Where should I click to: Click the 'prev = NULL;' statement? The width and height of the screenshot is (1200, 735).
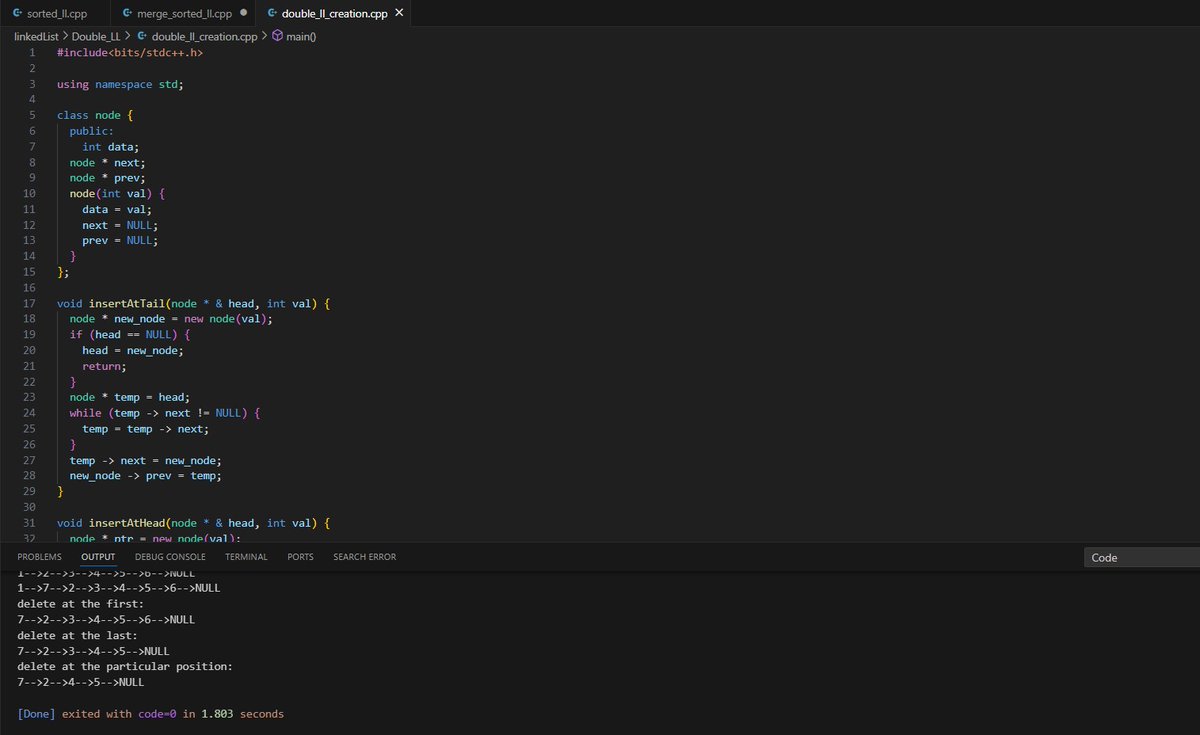point(120,240)
